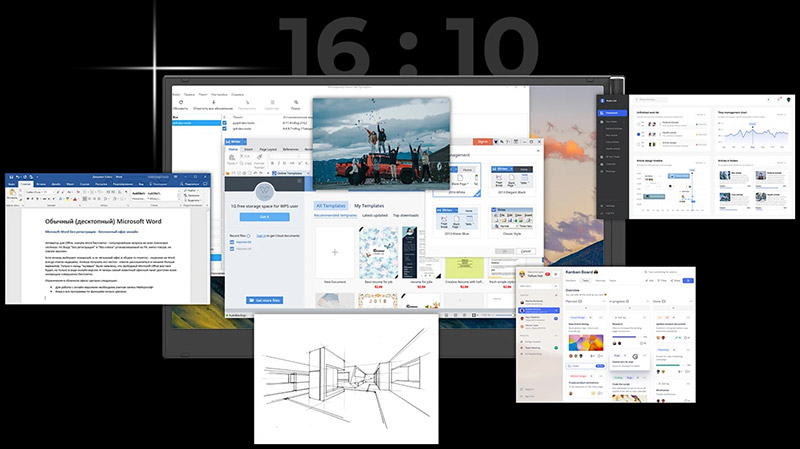Screen dimensions: 800x449
Task: Open the Настройки menu in the package manager
Action: tap(219, 94)
